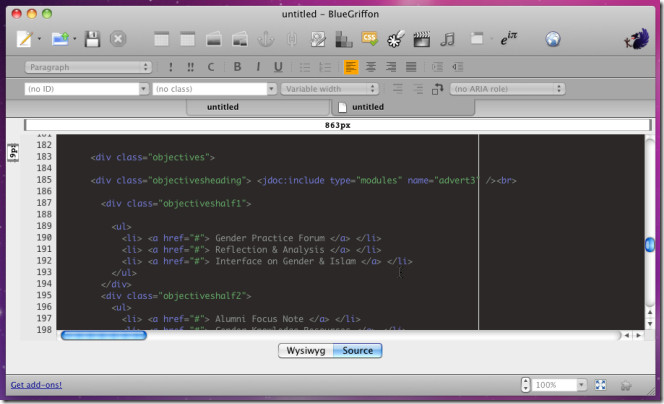Click the 100% zoom input field
664x404 pixels.
554,385
